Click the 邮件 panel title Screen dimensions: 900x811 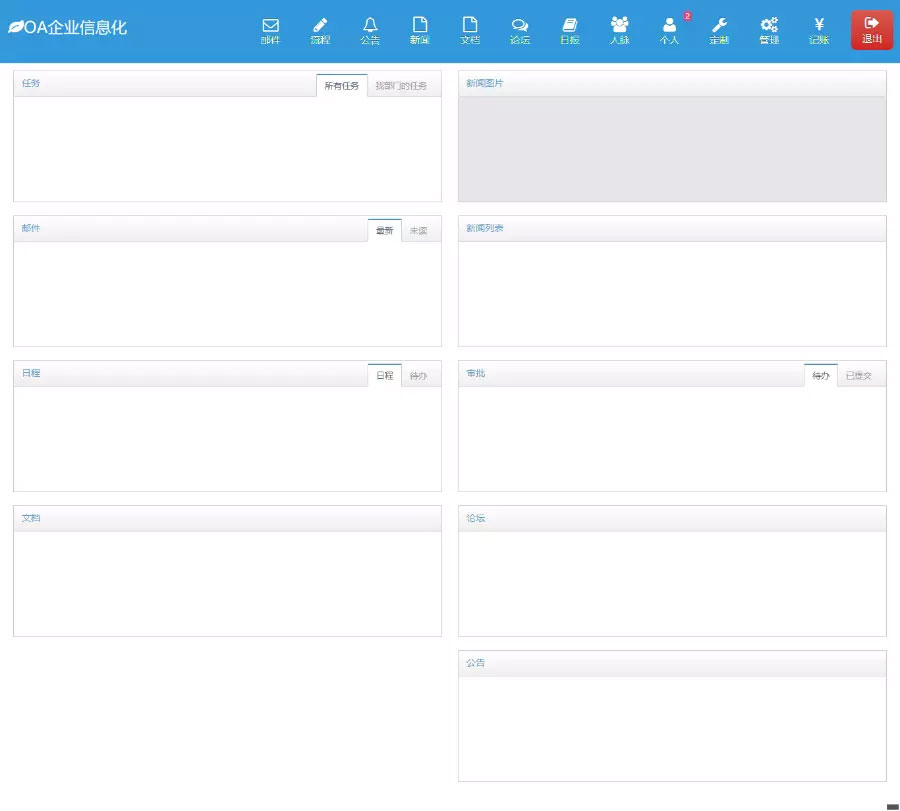click(x=31, y=228)
